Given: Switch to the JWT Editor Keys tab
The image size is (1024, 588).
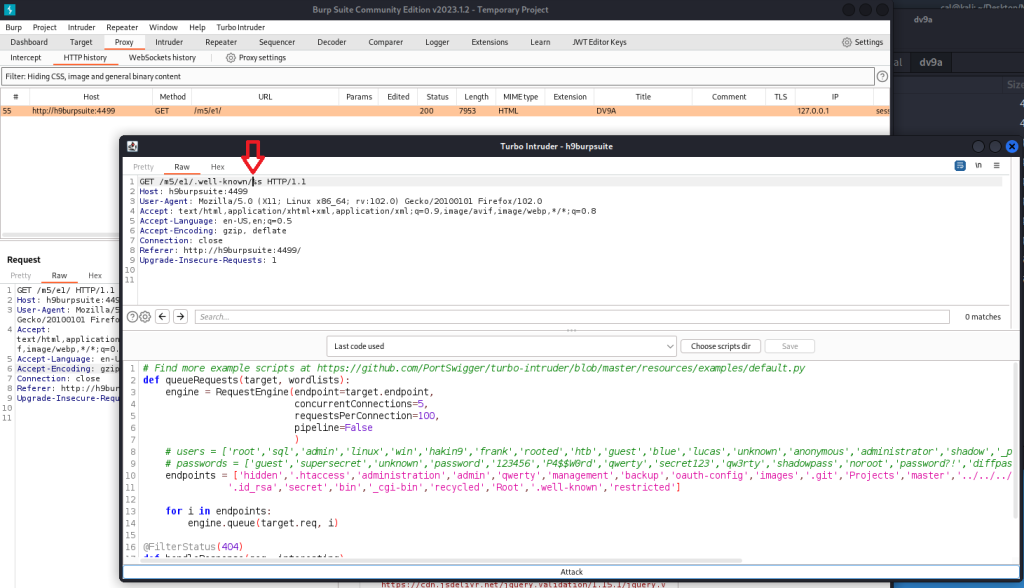Looking at the screenshot, I should 600,42.
